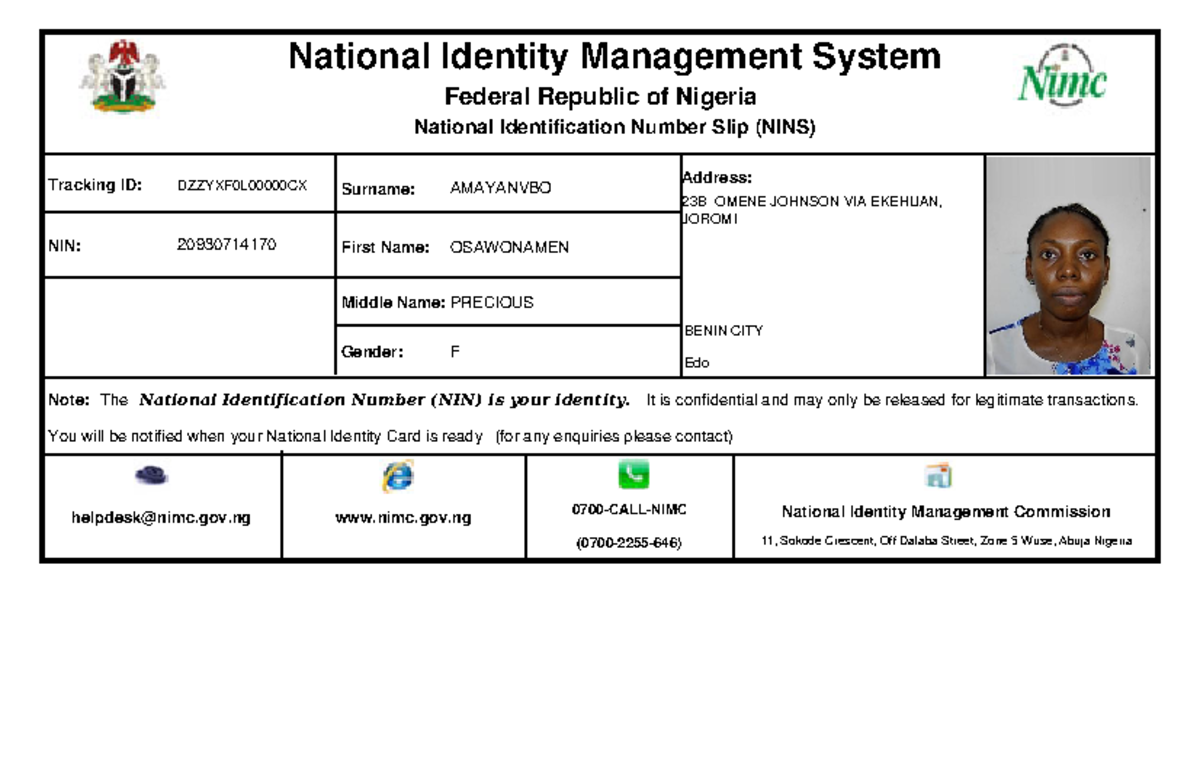
Task: Open the www.nimc.gov.ng website link
Action: 402,518
